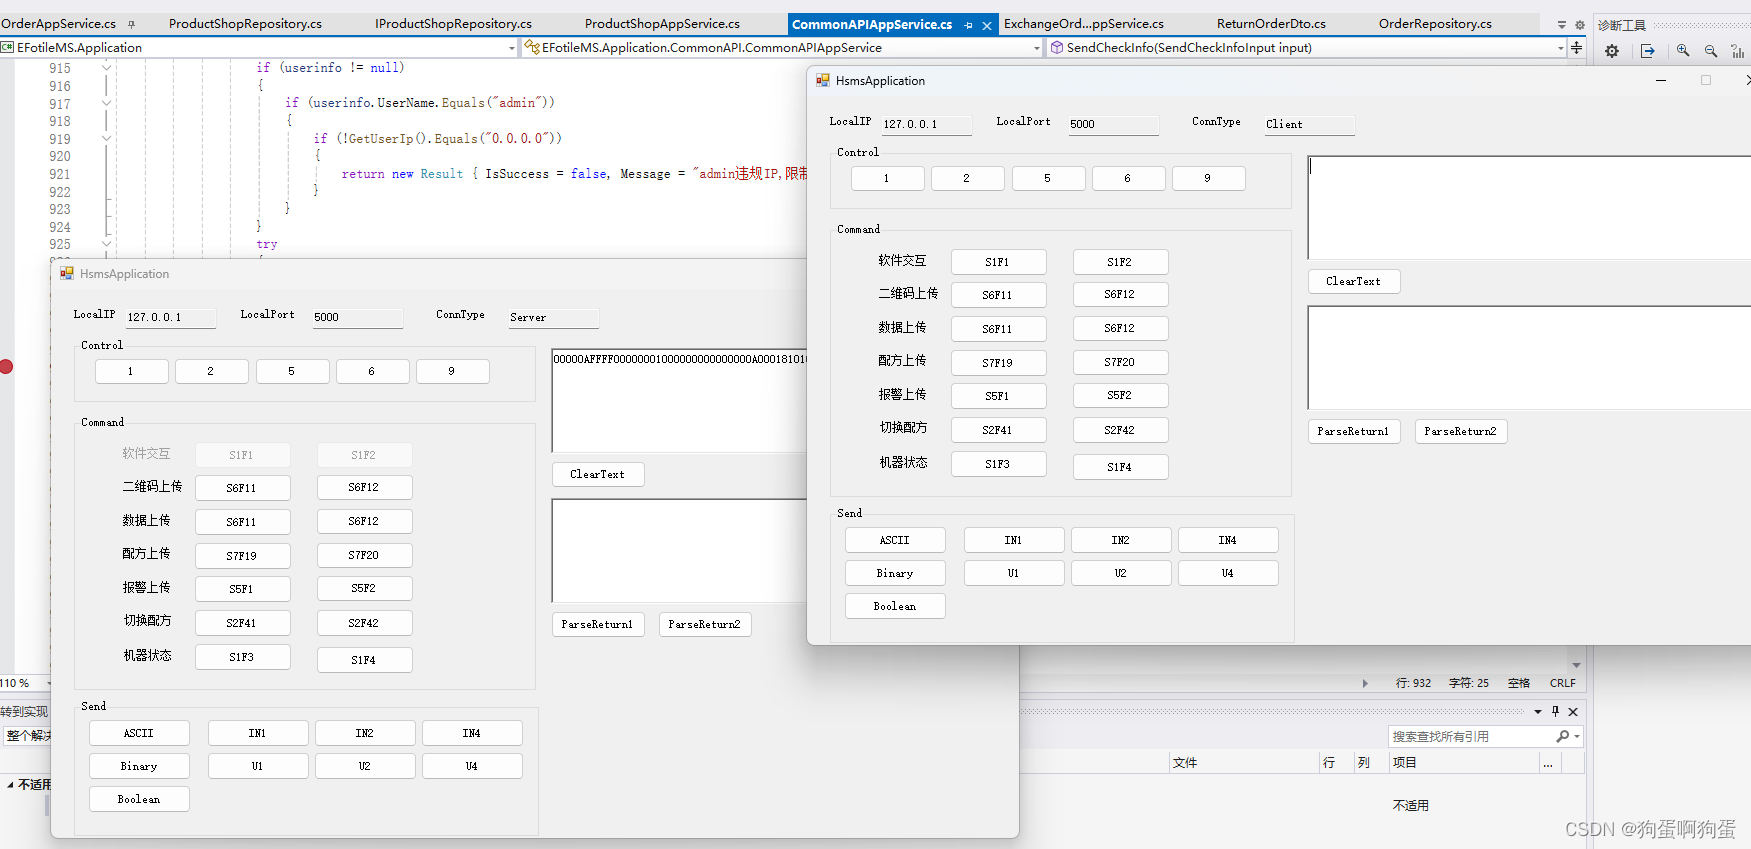The width and height of the screenshot is (1751, 849).
Task: Click Boolean send button in Client window
Action: click(x=895, y=606)
